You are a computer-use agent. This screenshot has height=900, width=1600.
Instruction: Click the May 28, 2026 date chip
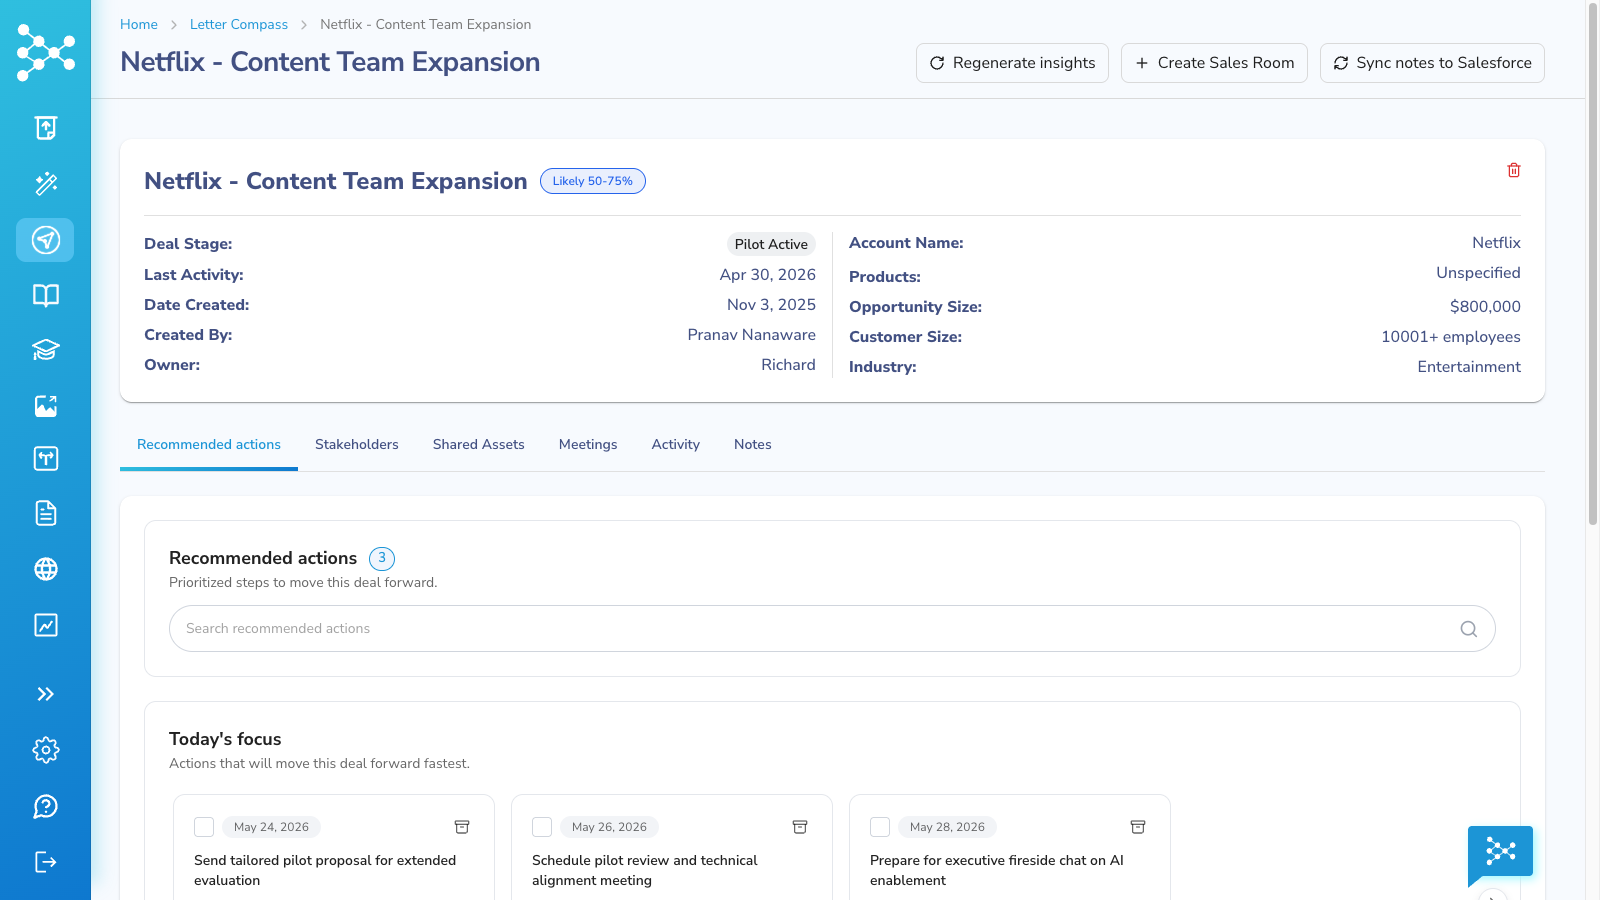click(x=947, y=827)
